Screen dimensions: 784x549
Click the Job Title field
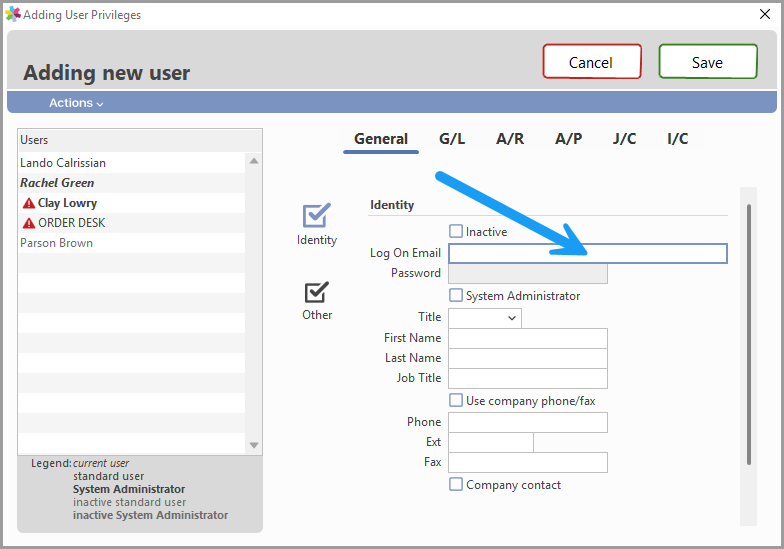point(528,378)
